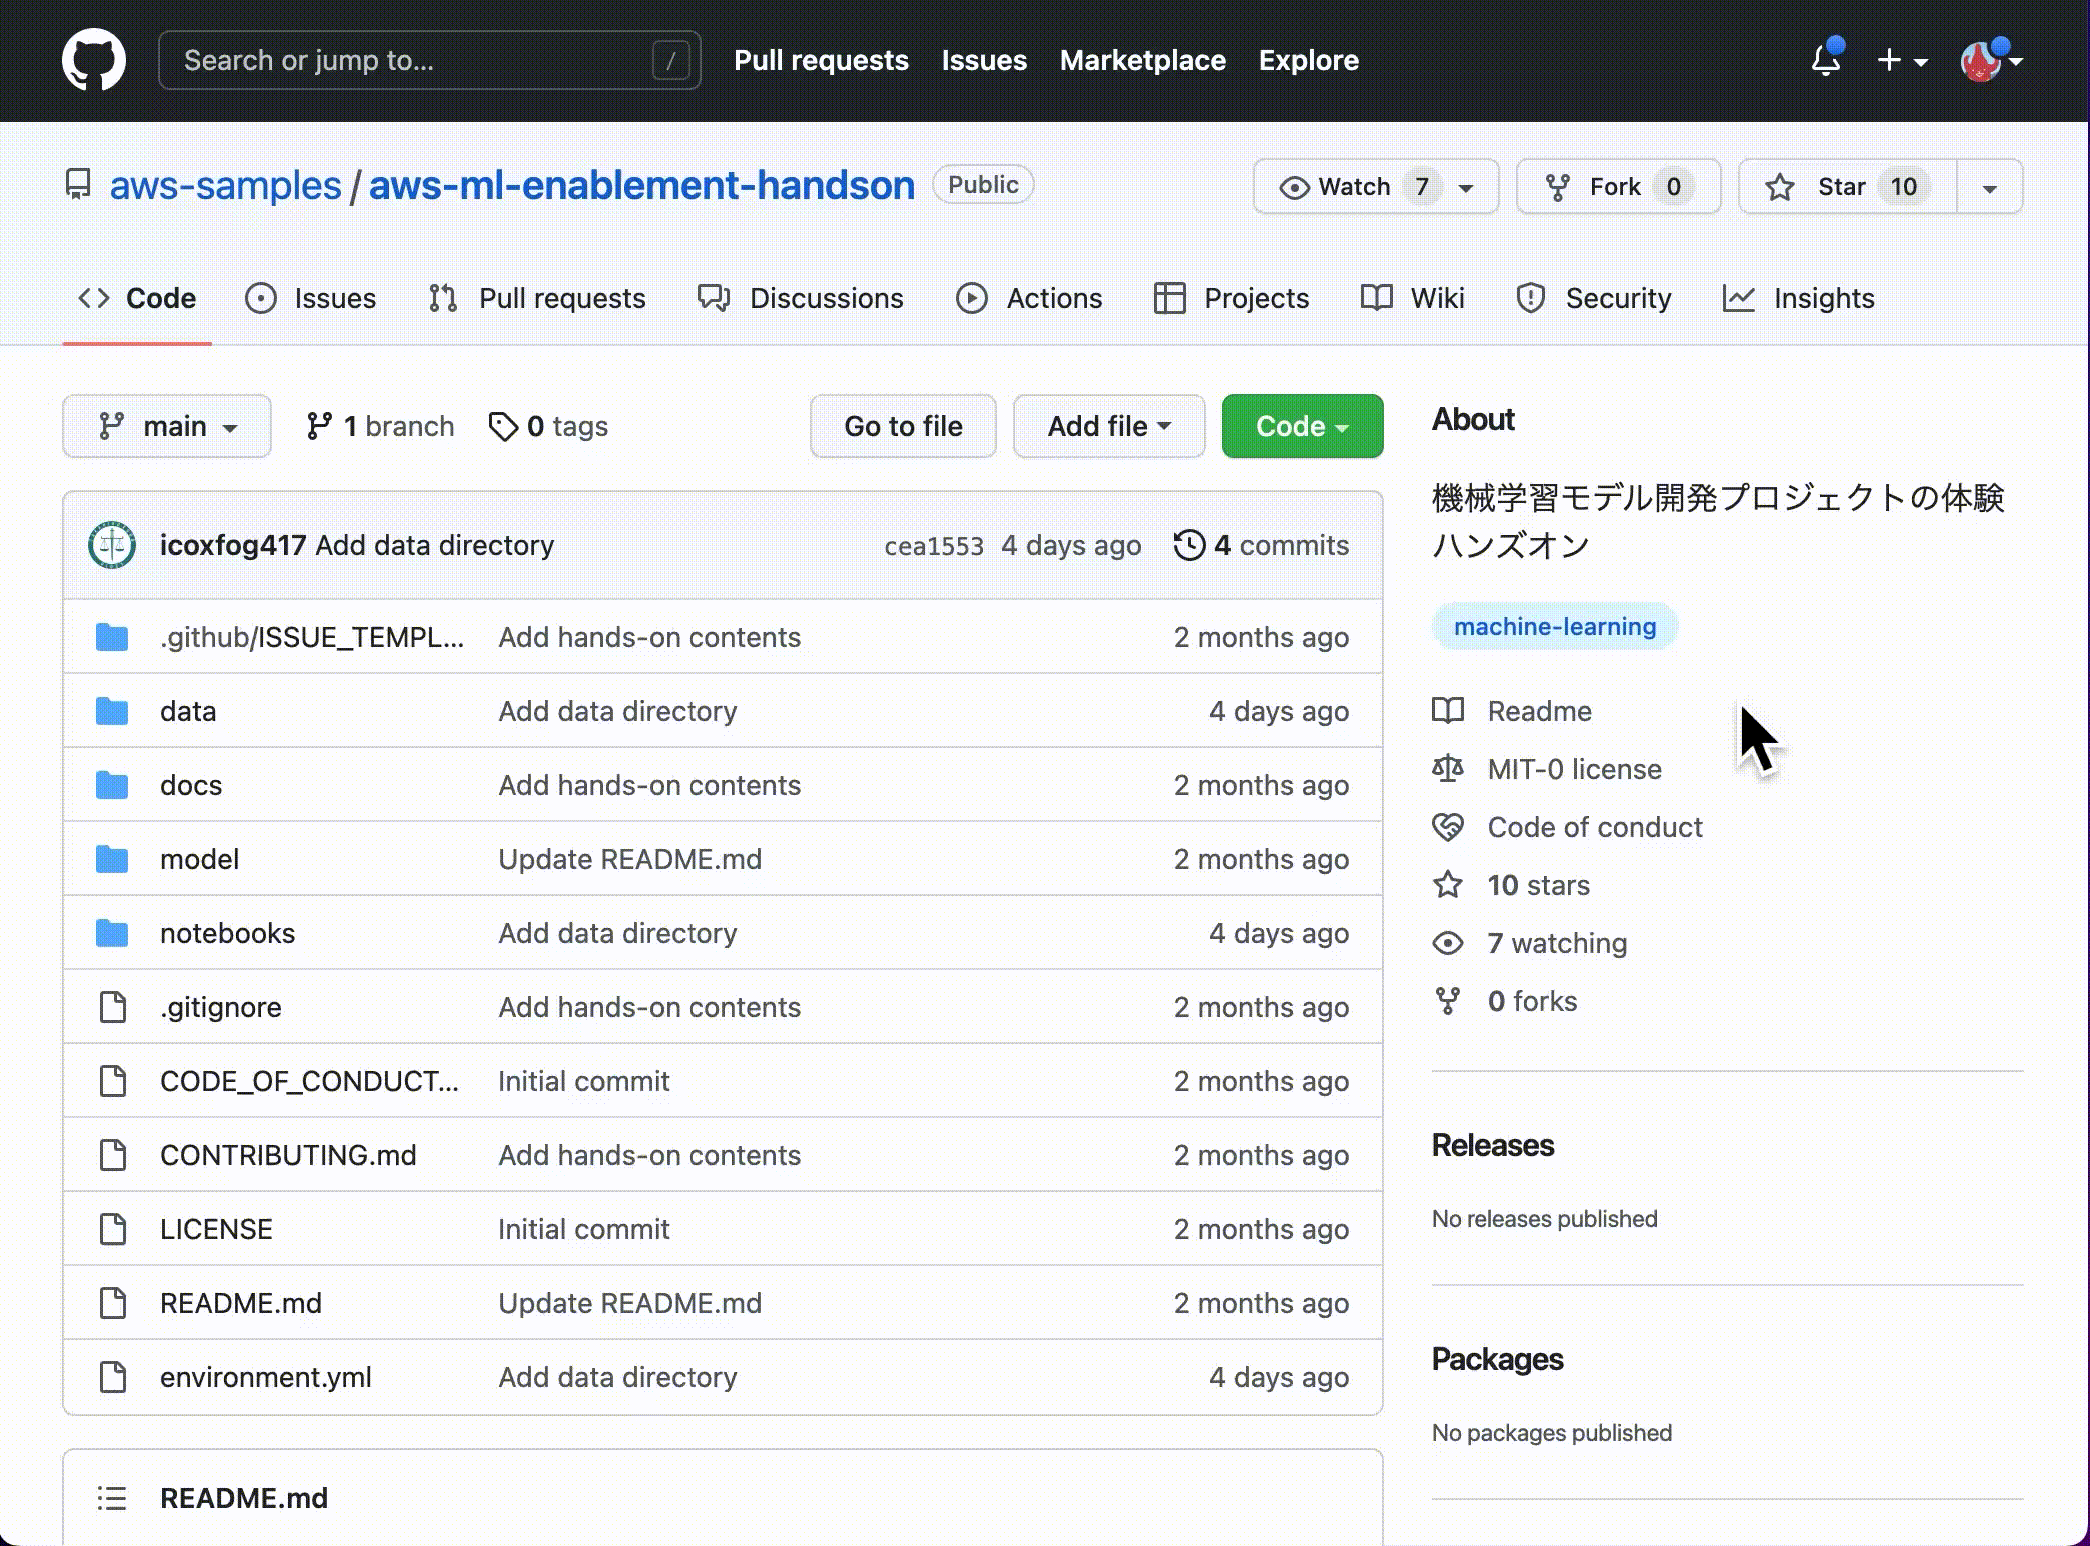Click the GitHub Octocat logo
The height and width of the screenshot is (1546, 2090).
pyautogui.click(x=94, y=60)
